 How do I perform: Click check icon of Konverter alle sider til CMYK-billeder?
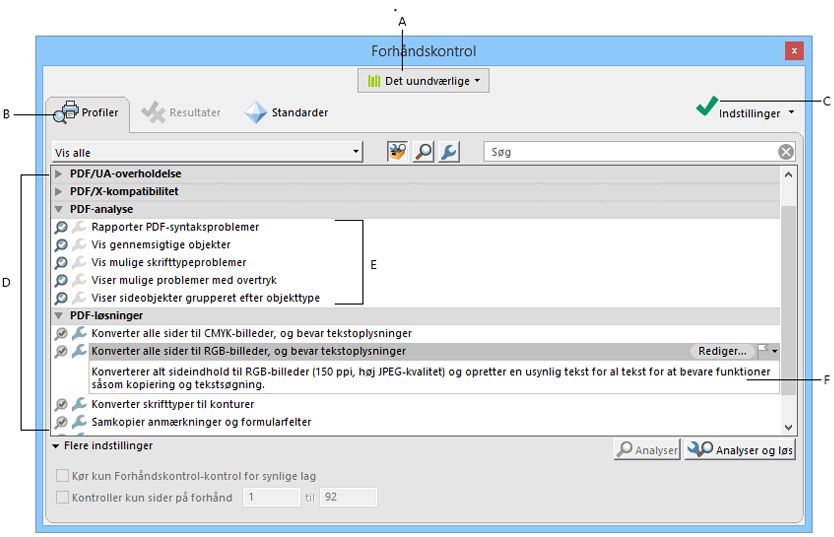point(61,334)
